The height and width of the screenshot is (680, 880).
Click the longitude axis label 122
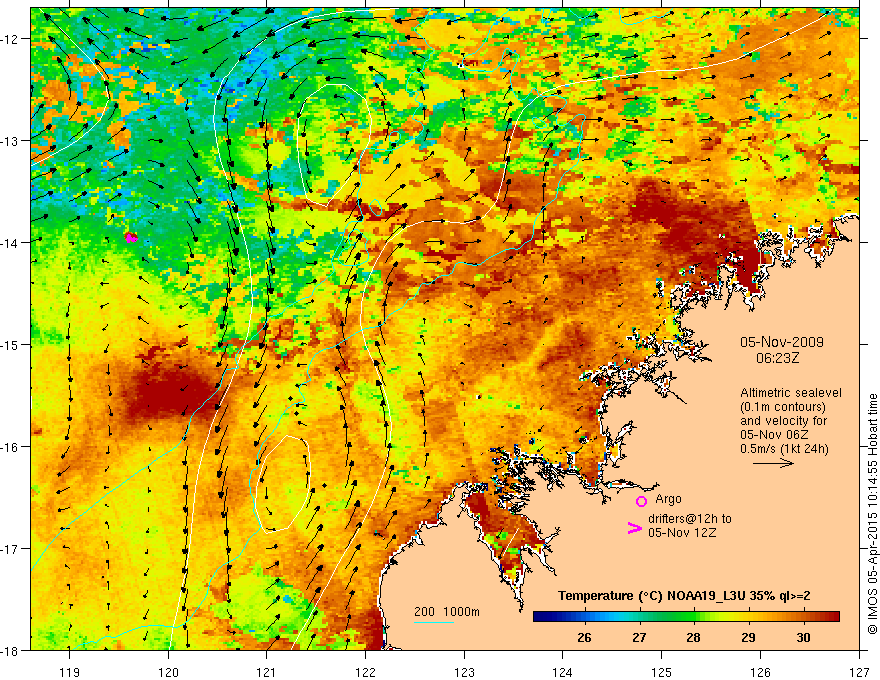365,672
